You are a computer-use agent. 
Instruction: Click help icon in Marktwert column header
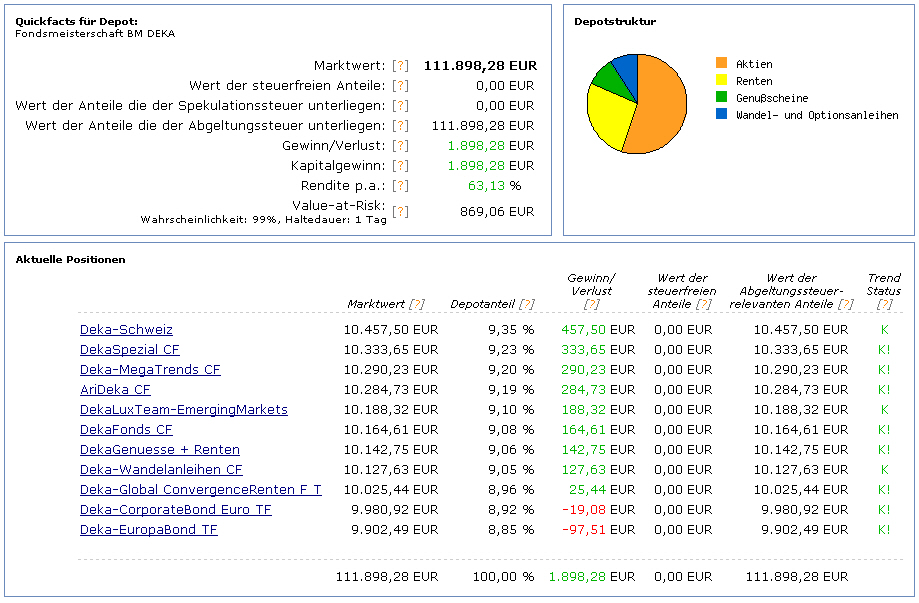click(x=416, y=304)
